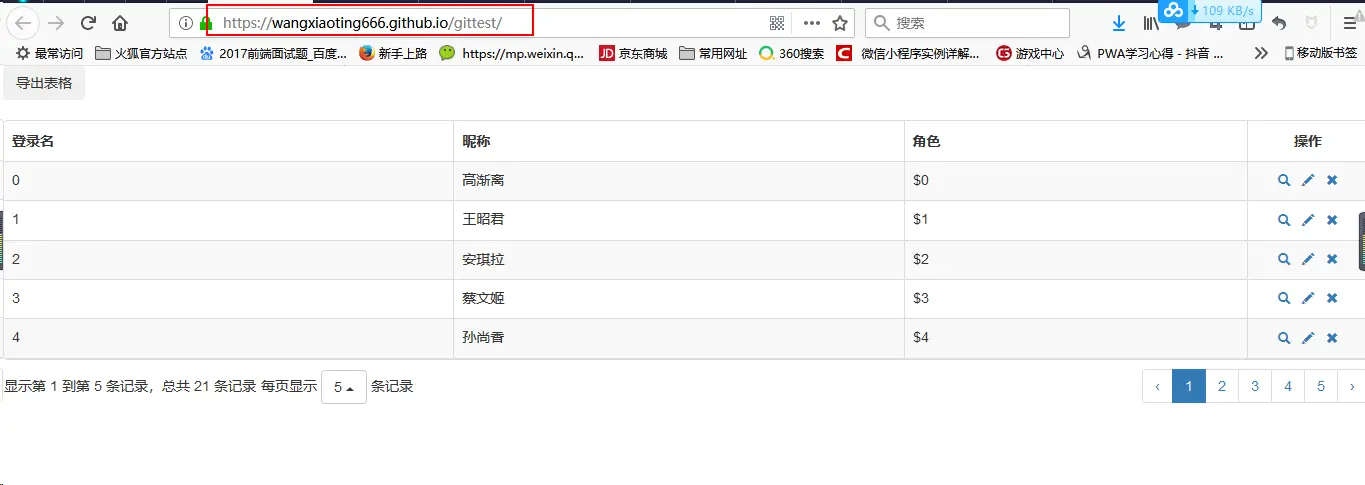Edit the 安琪拉 record
Viewport: 1365px width, 485px height.
pos(1308,259)
